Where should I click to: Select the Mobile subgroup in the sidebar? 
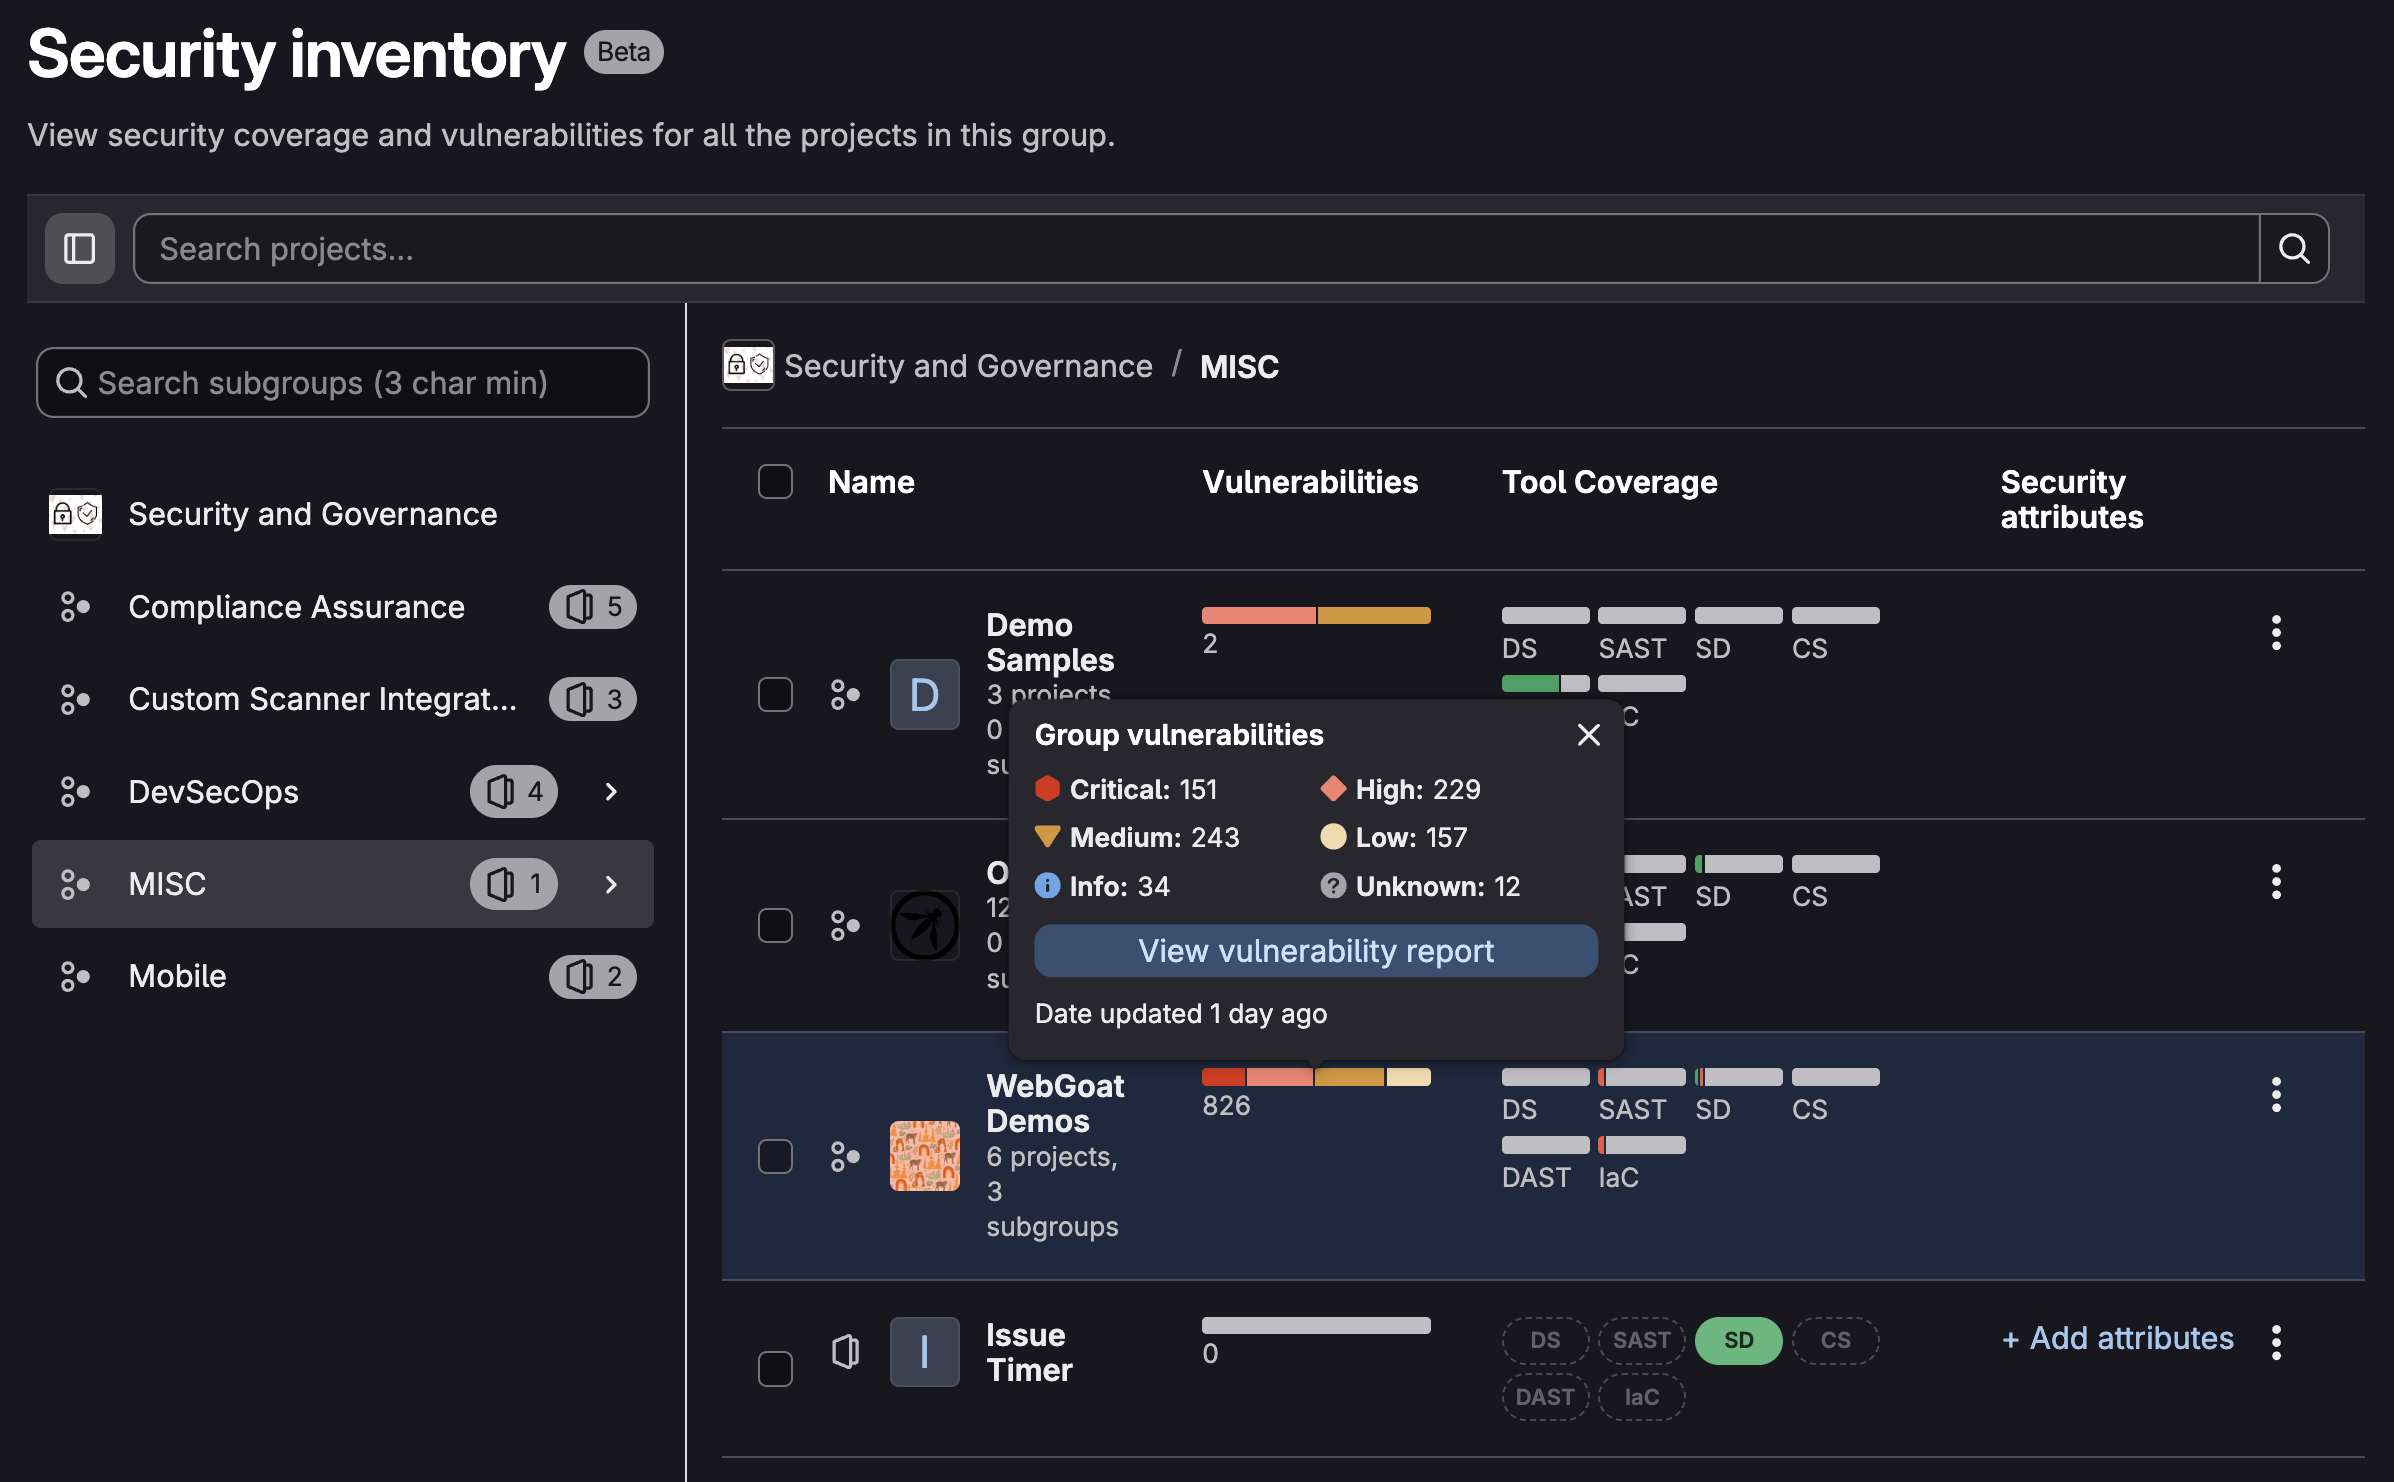point(177,975)
